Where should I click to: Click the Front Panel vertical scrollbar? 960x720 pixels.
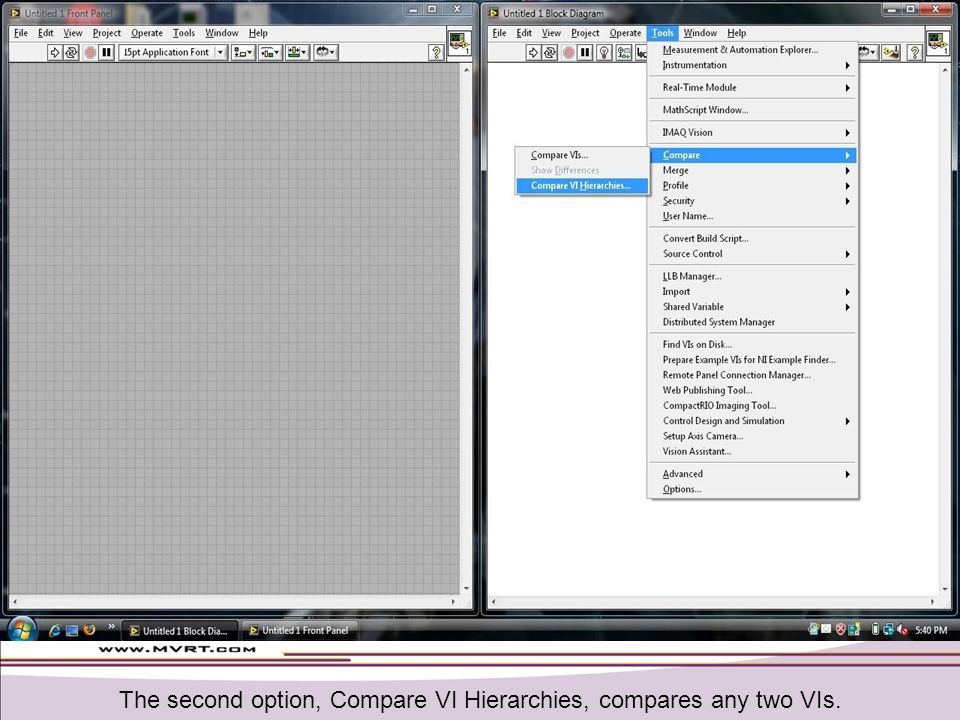(x=467, y=329)
